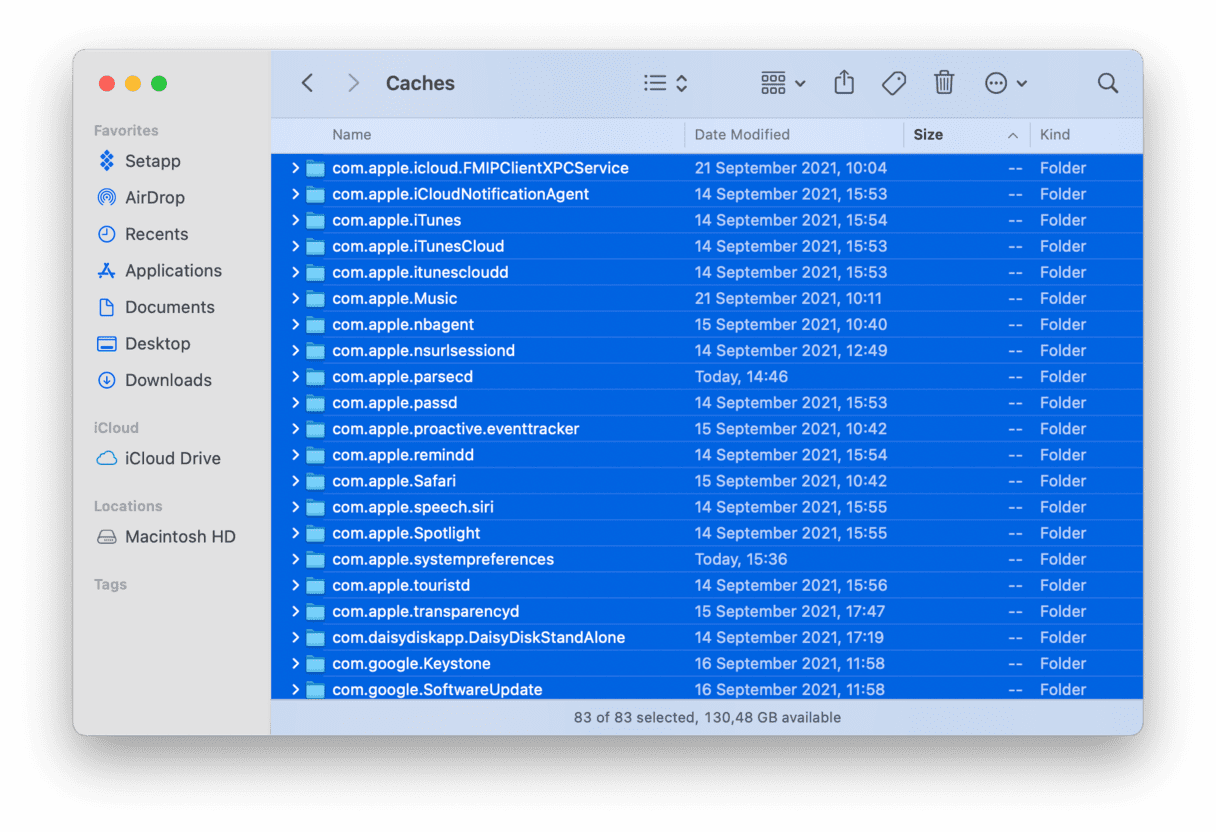Image resolution: width=1216 pixels, height=832 pixels.
Task: Expand the com.apple.iTunes folder disclosure triangle
Action: [295, 220]
